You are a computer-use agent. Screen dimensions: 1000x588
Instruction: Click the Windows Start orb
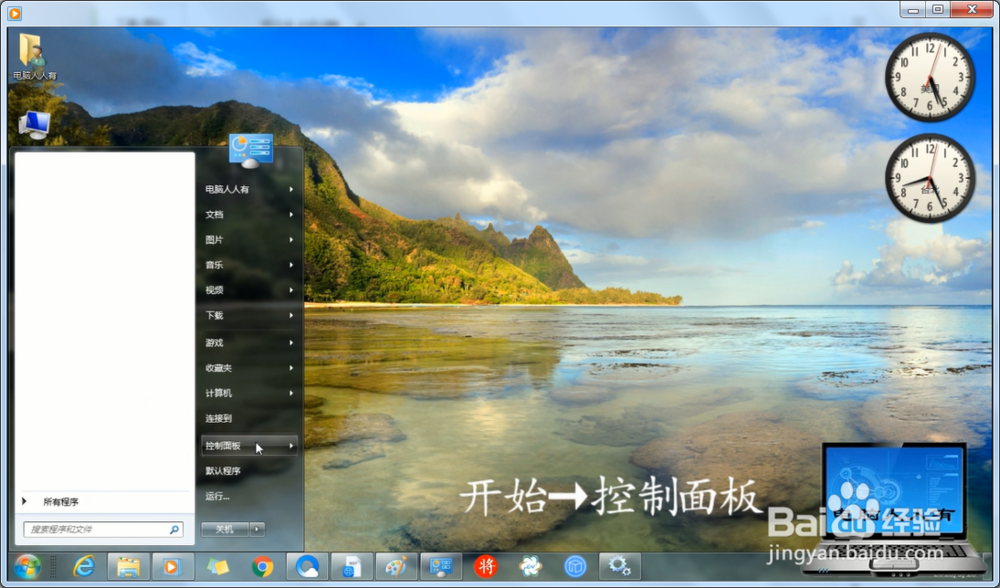point(27,566)
